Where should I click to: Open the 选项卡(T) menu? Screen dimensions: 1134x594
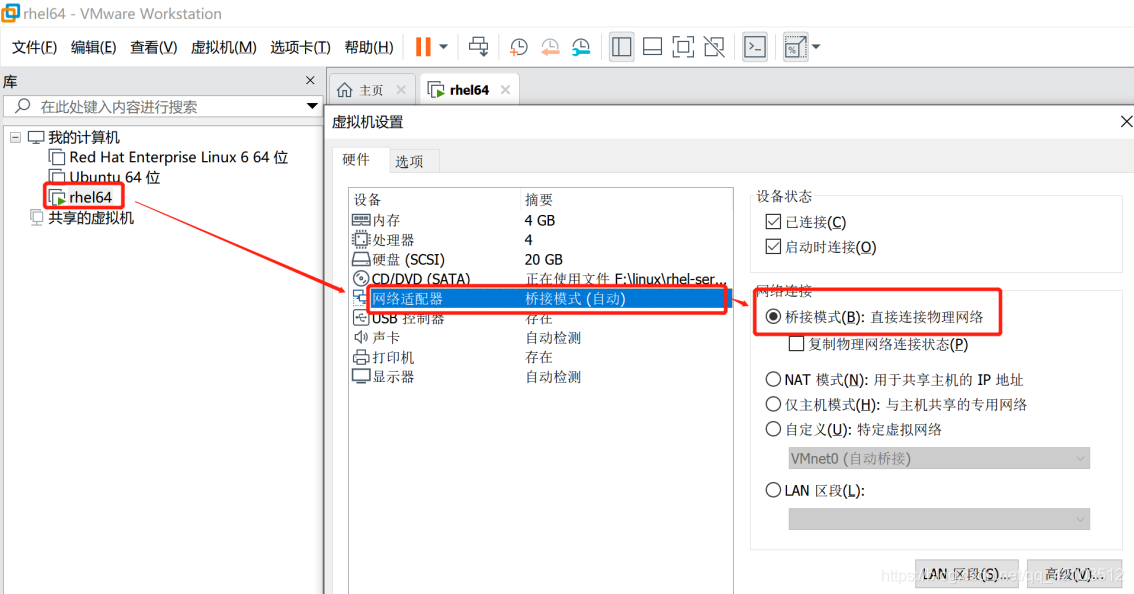[300, 47]
